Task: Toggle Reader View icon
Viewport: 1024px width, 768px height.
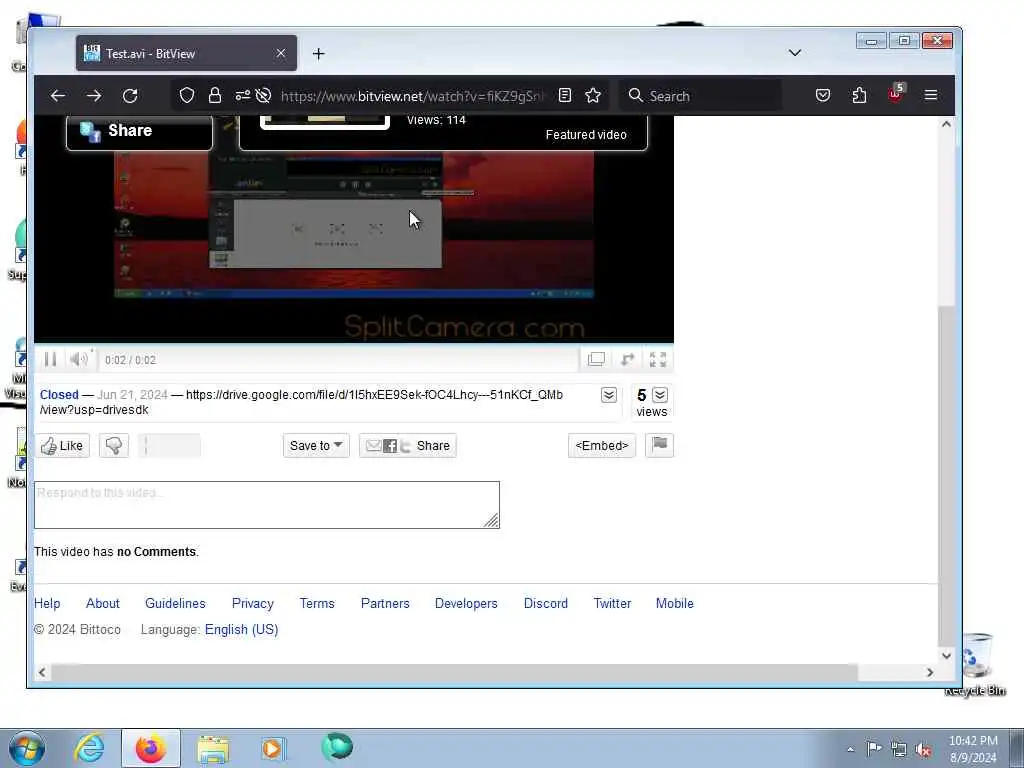Action: pos(565,96)
